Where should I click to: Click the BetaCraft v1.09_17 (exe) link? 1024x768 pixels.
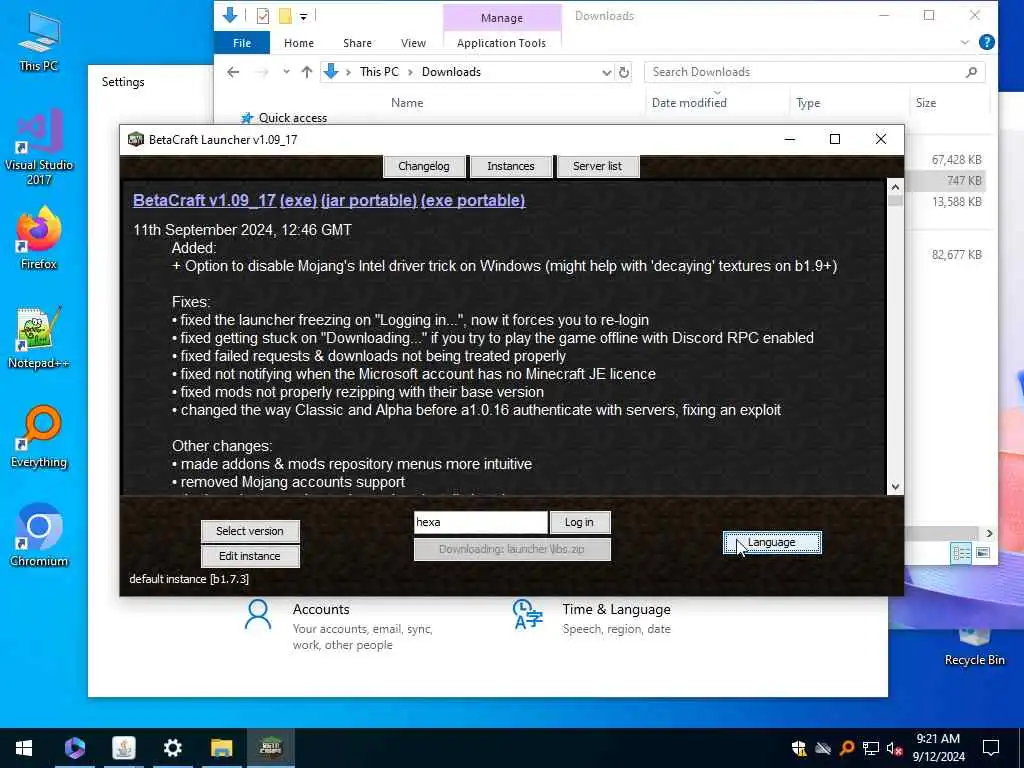(x=225, y=200)
